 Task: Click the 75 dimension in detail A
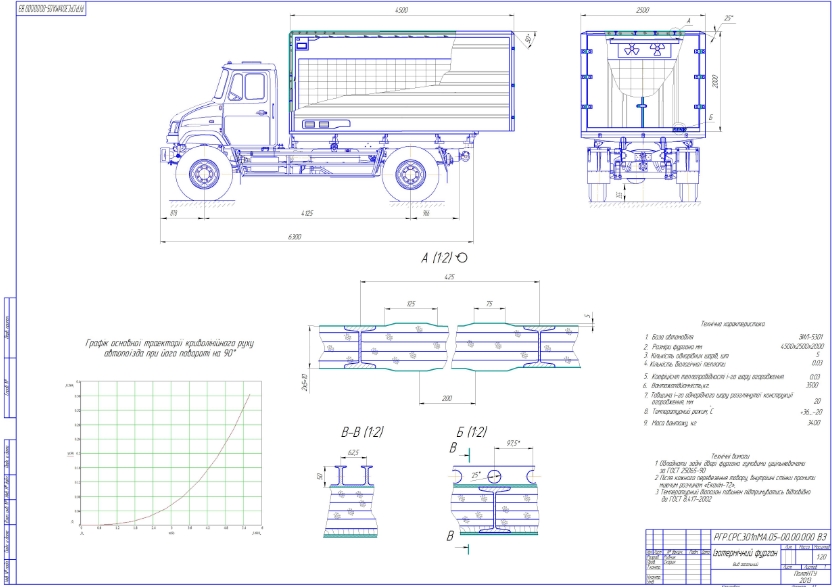tap(489, 304)
